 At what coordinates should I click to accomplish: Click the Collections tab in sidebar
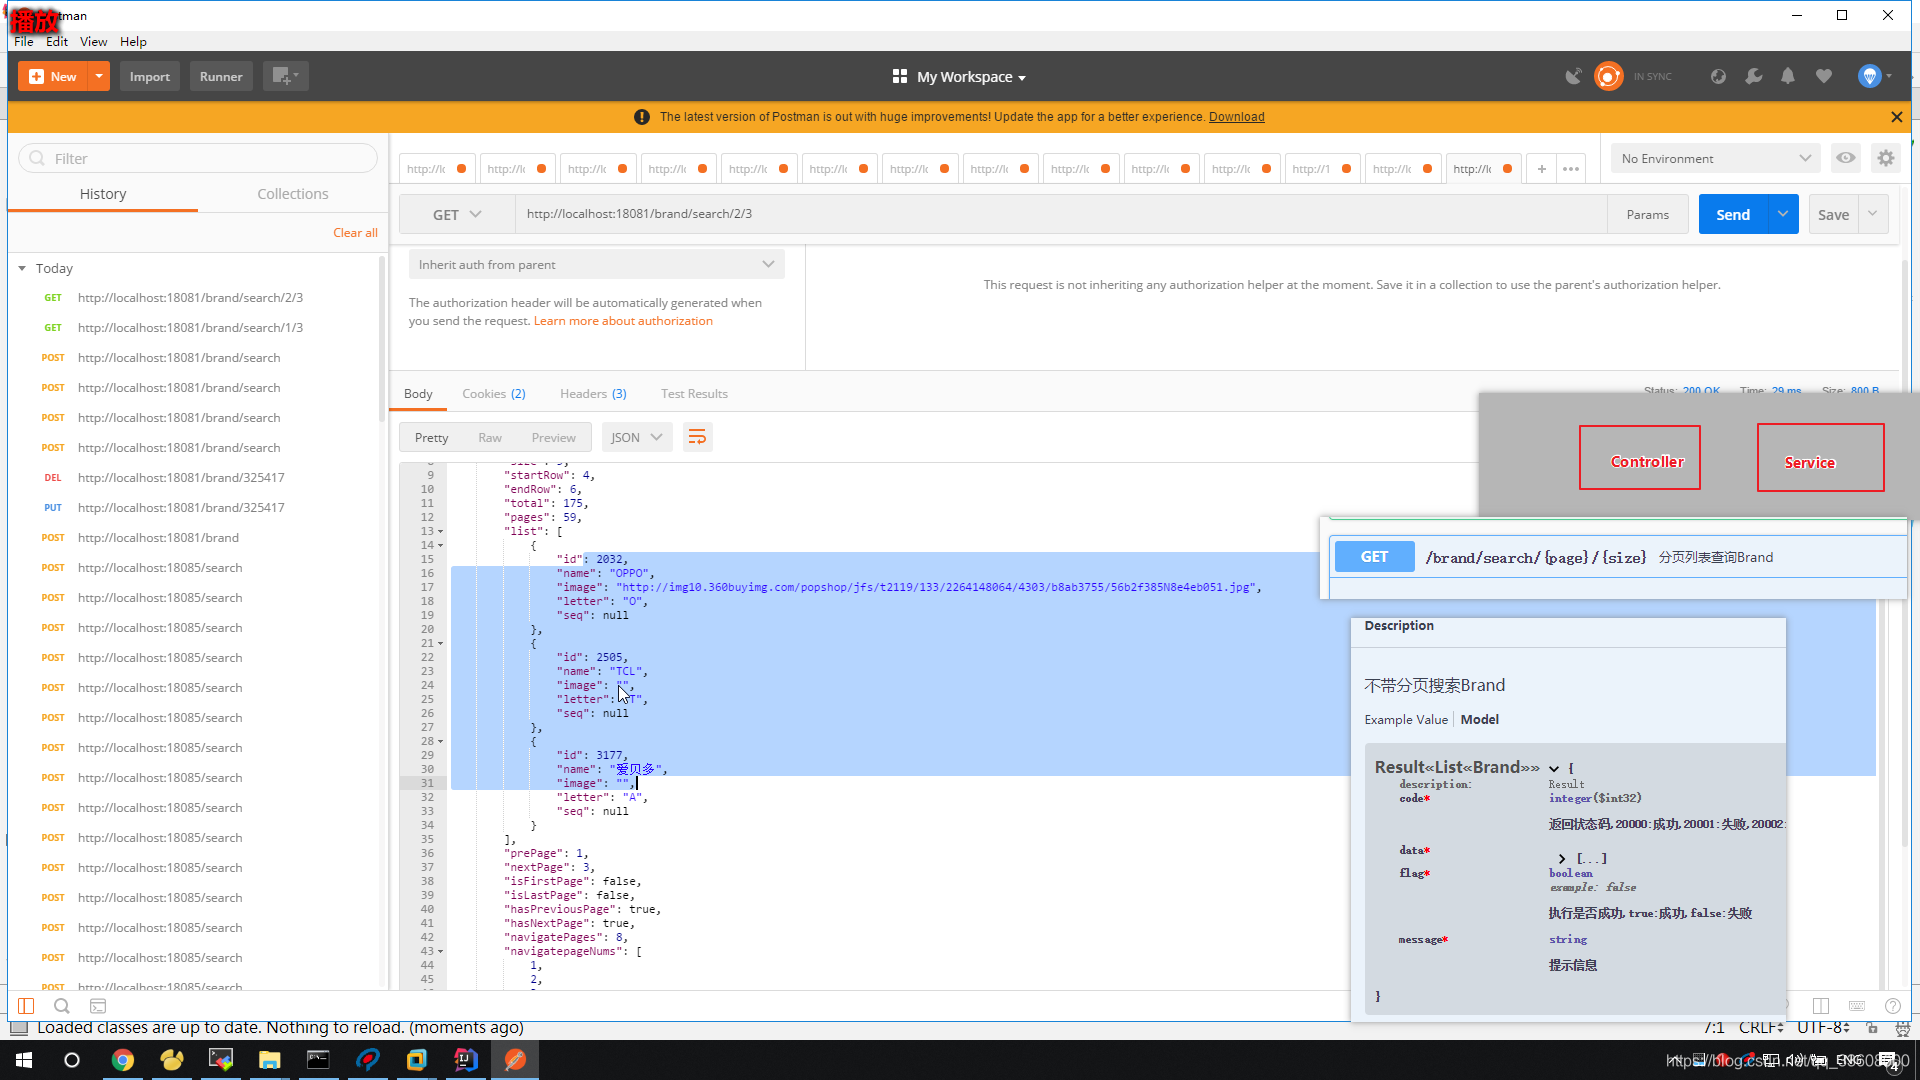pyautogui.click(x=293, y=193)
